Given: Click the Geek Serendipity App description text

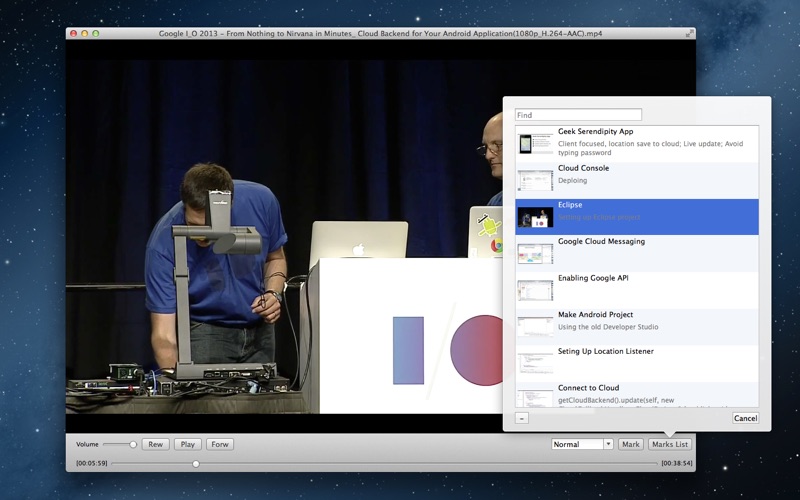Looking at the screenshot, I should pos(651,148).
